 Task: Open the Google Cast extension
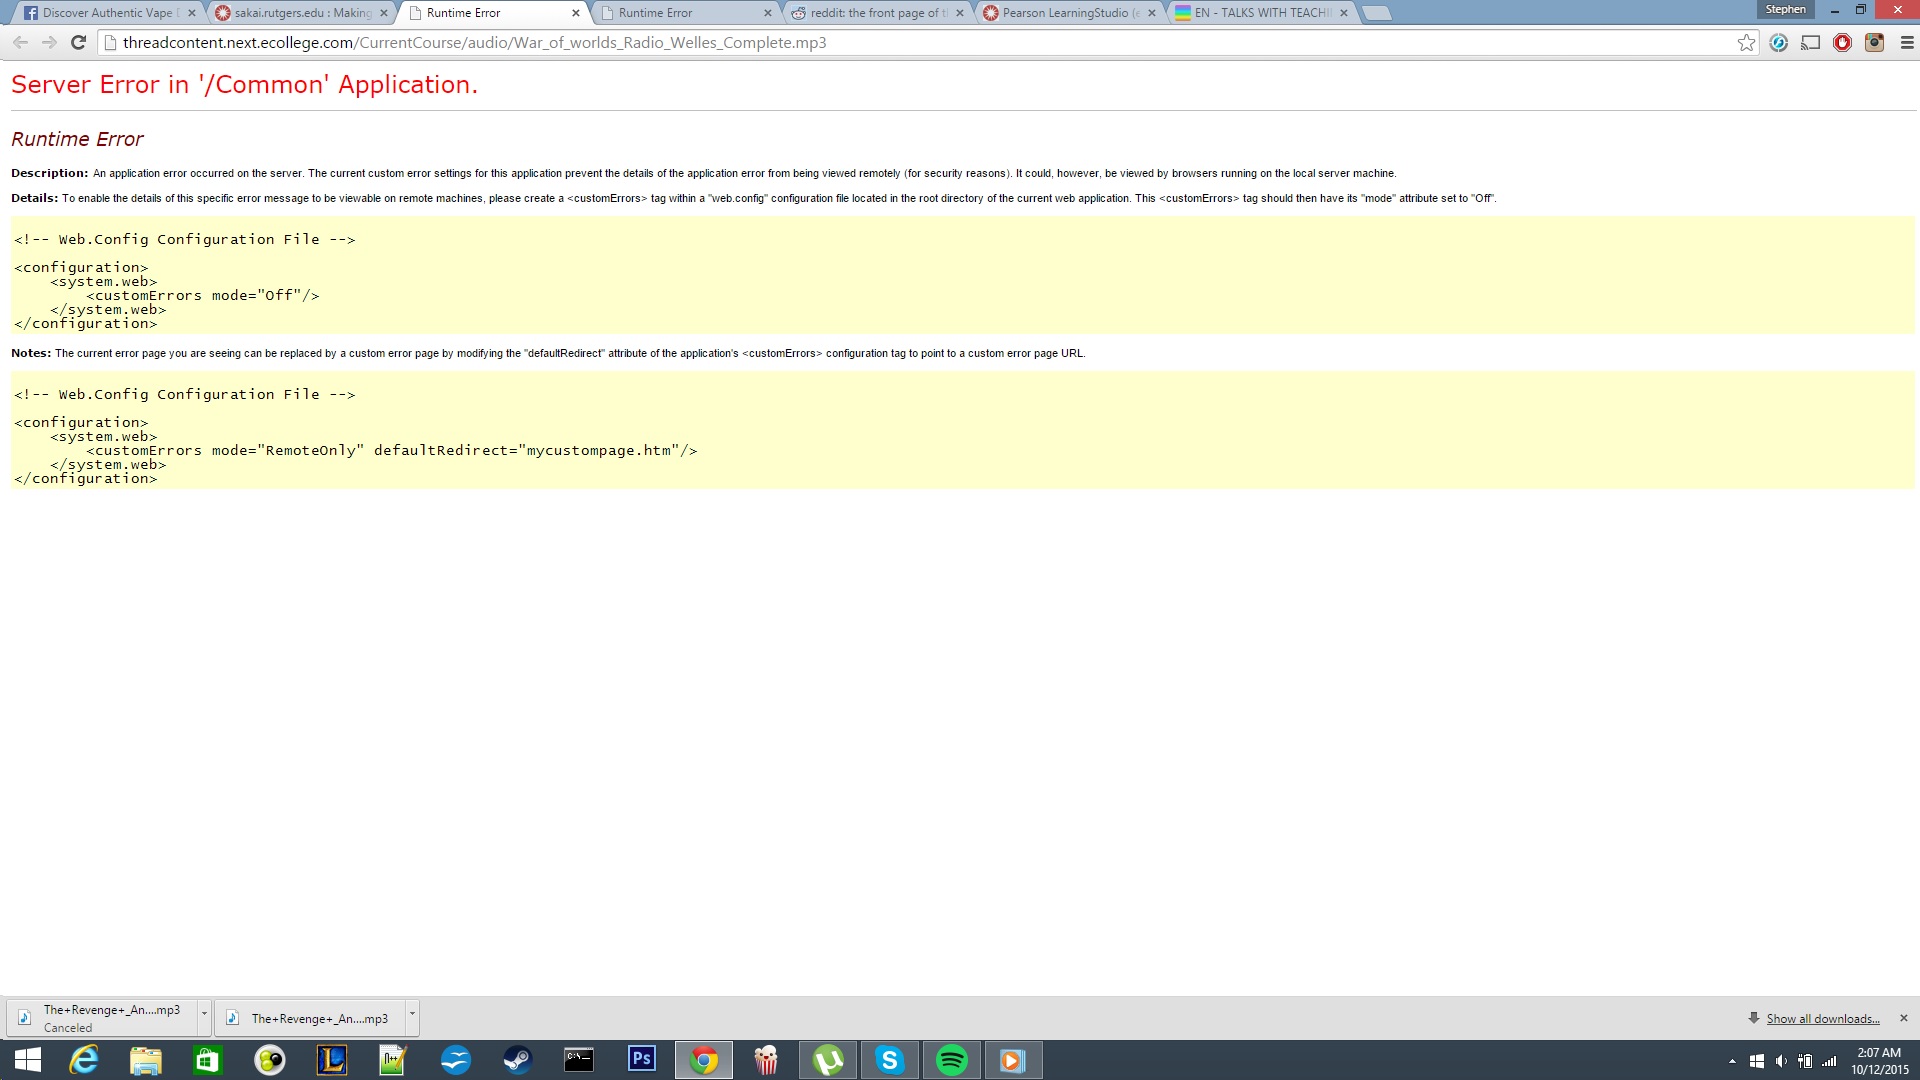click(x=1810, y=43)
